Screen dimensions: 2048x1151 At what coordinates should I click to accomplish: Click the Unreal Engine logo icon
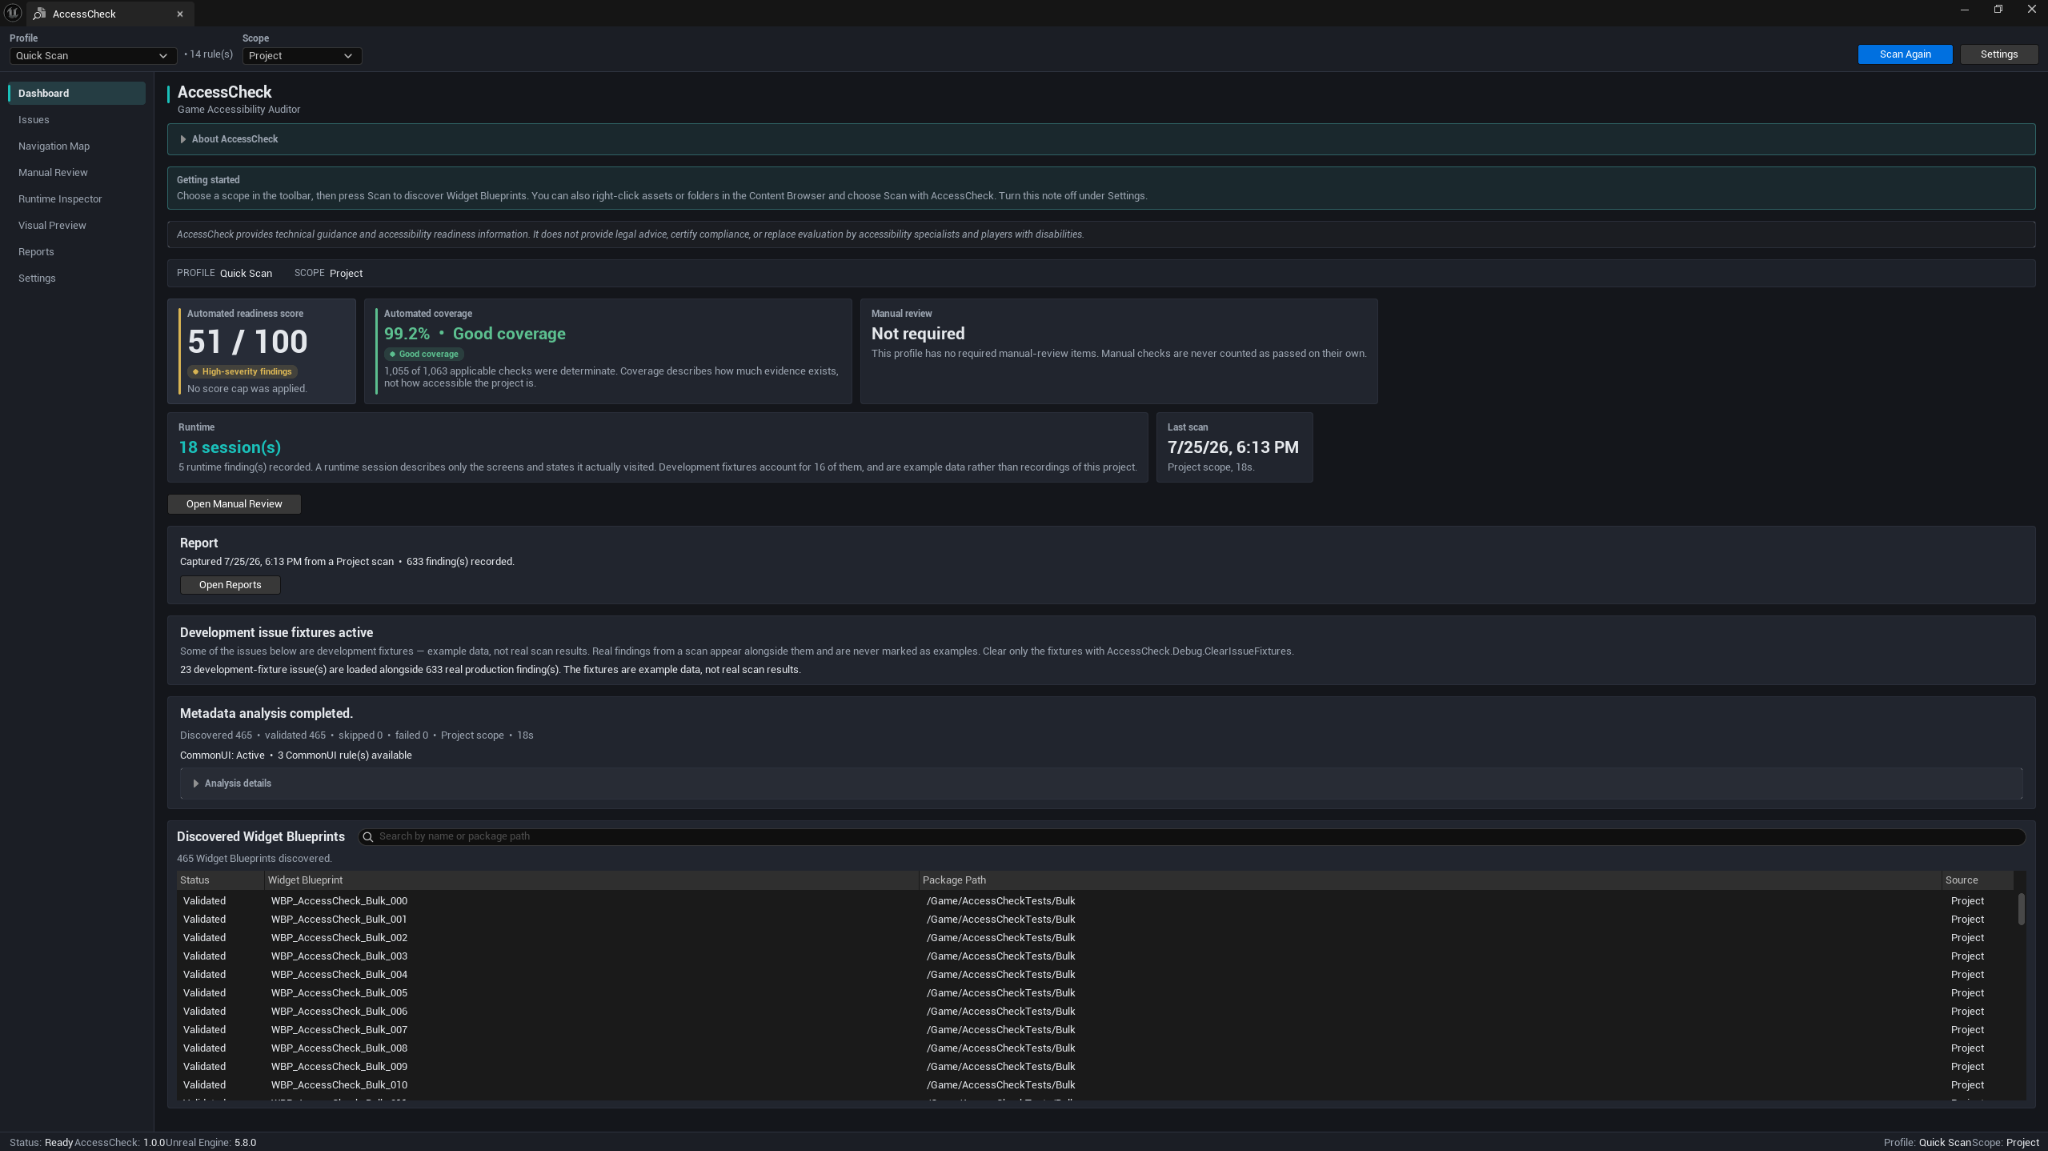pos(13,13)
